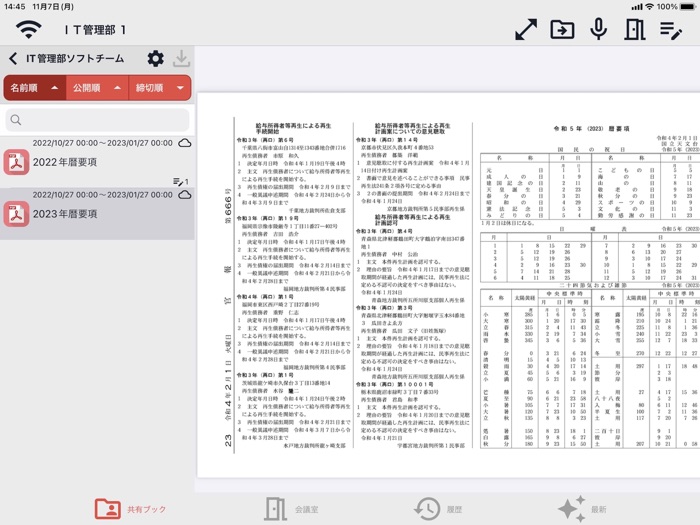This screenshot has width=700, height=525.
Task: Tap the IT管理部 1 title
Action: 96,30
